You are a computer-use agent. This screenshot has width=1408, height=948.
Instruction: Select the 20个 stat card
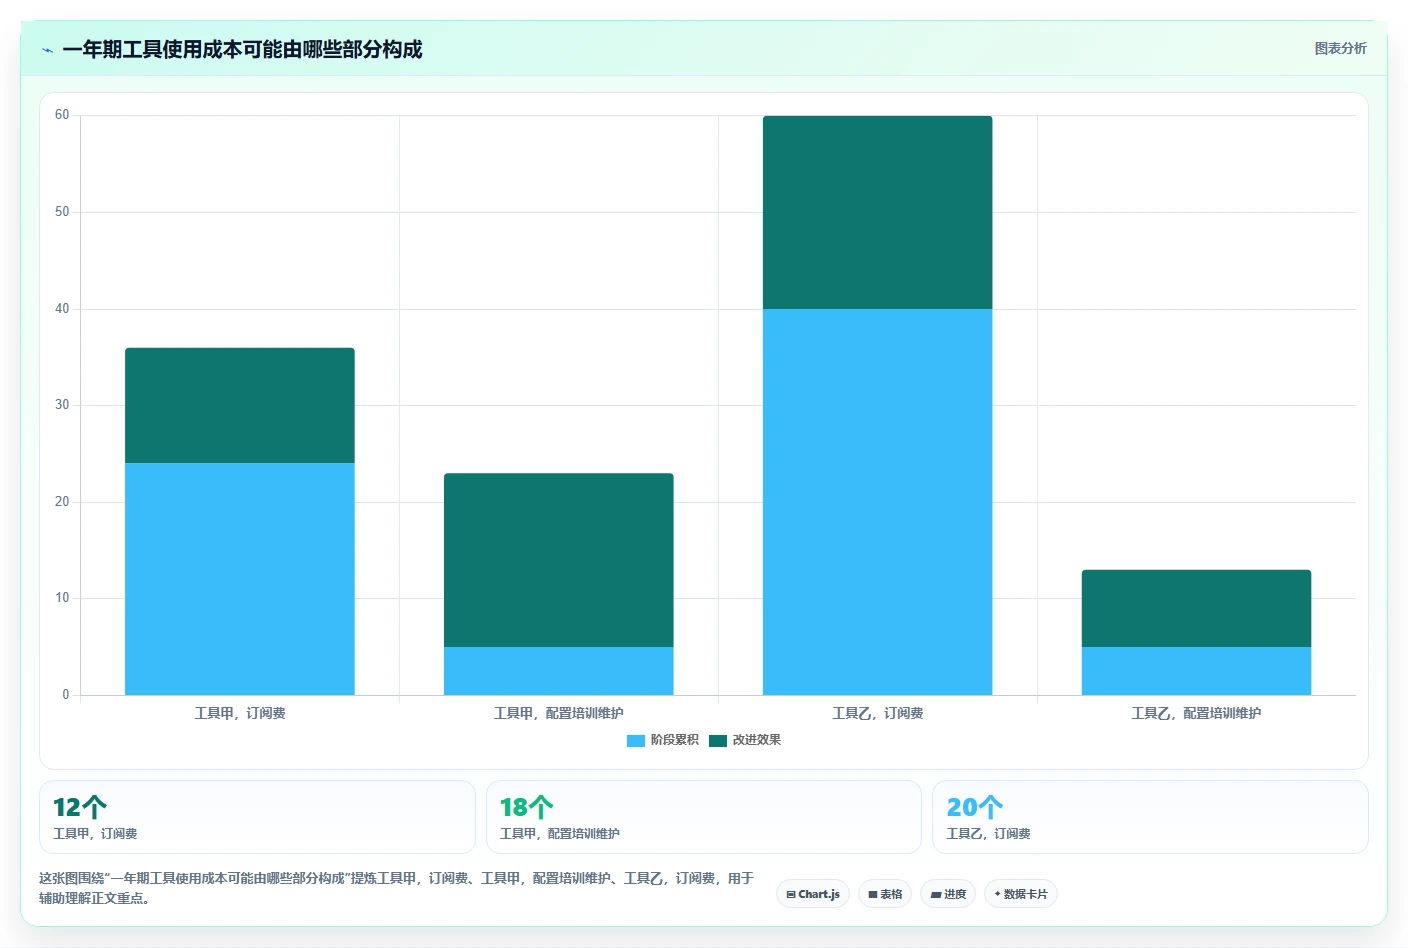(x=1150, y=817)
